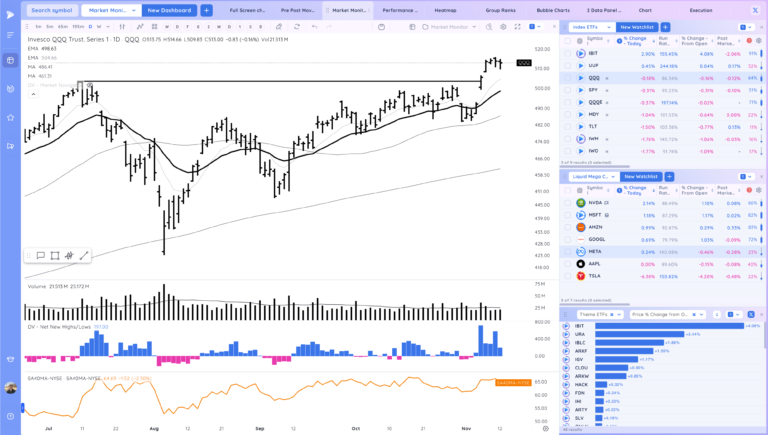Open the Bubble Charts tab
The width and height of the screenshot is (768, 435).
[553, 10]
